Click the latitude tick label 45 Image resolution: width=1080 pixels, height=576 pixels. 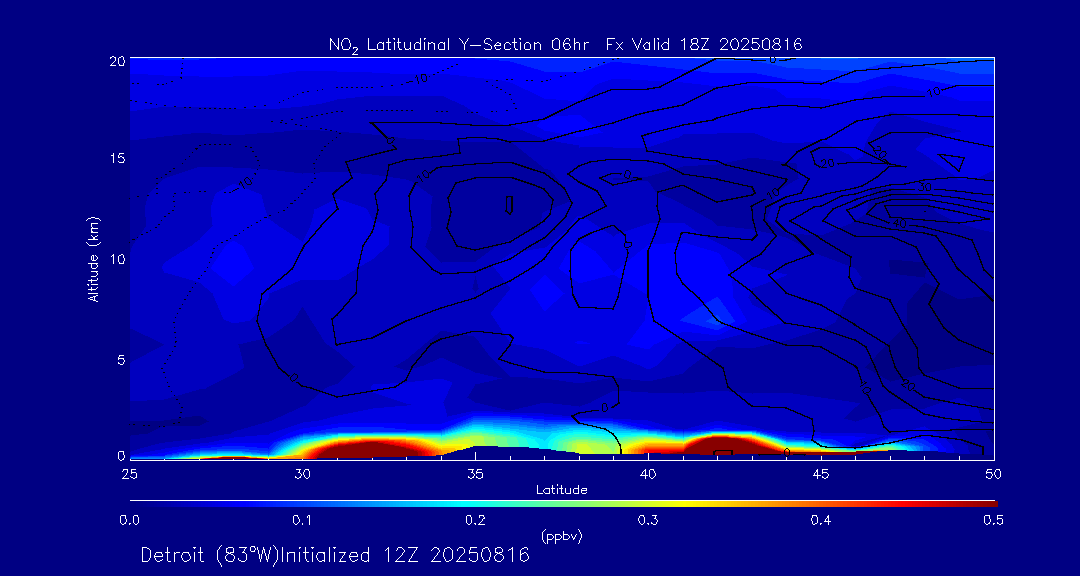pyautogui.click(x=821, y=474)
